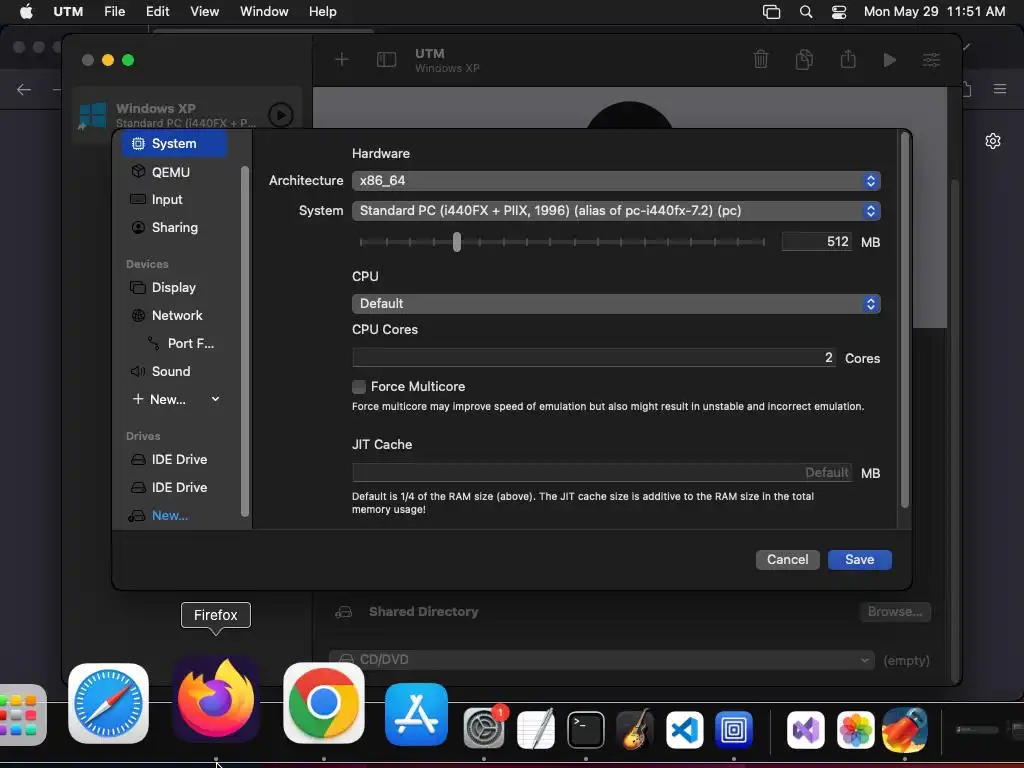
Task: Click the clone VM icon
Action: 804,59
